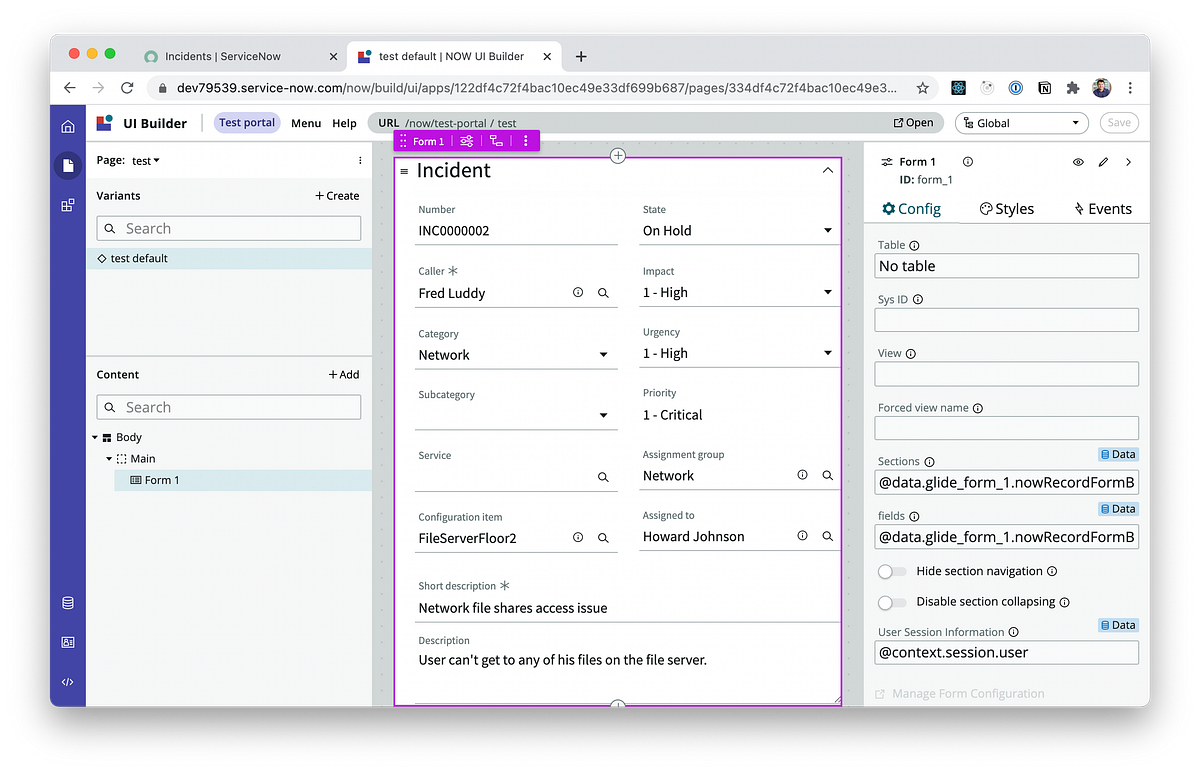
Task: Click the Open link next to the URL
Action: 913,122
